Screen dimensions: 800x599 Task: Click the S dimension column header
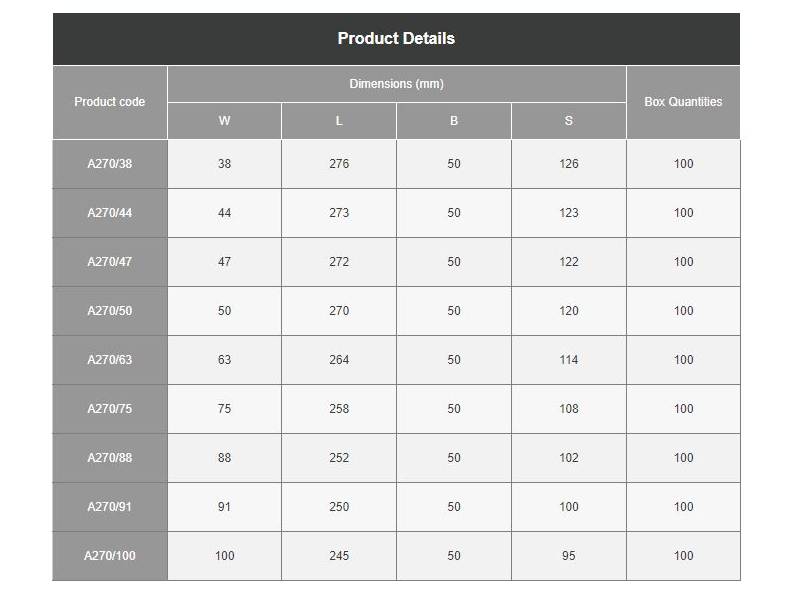click(568, 121)
